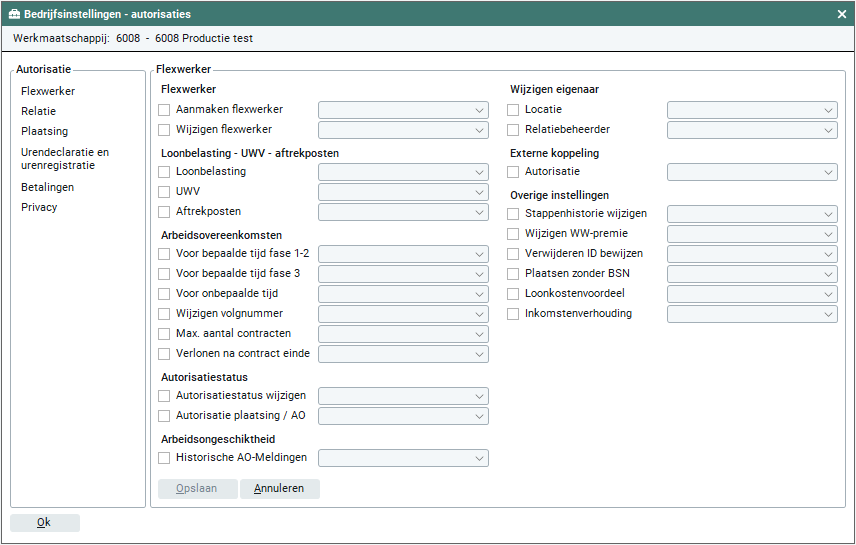
Task: Check the Relatiebeheerder checkbox
Action: (514, 130)
